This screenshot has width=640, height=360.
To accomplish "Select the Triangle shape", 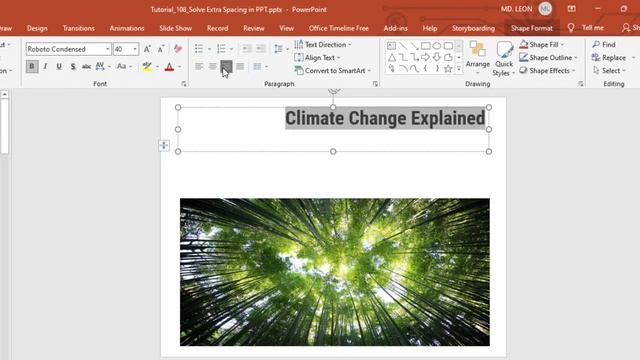I will click(391, 57).
